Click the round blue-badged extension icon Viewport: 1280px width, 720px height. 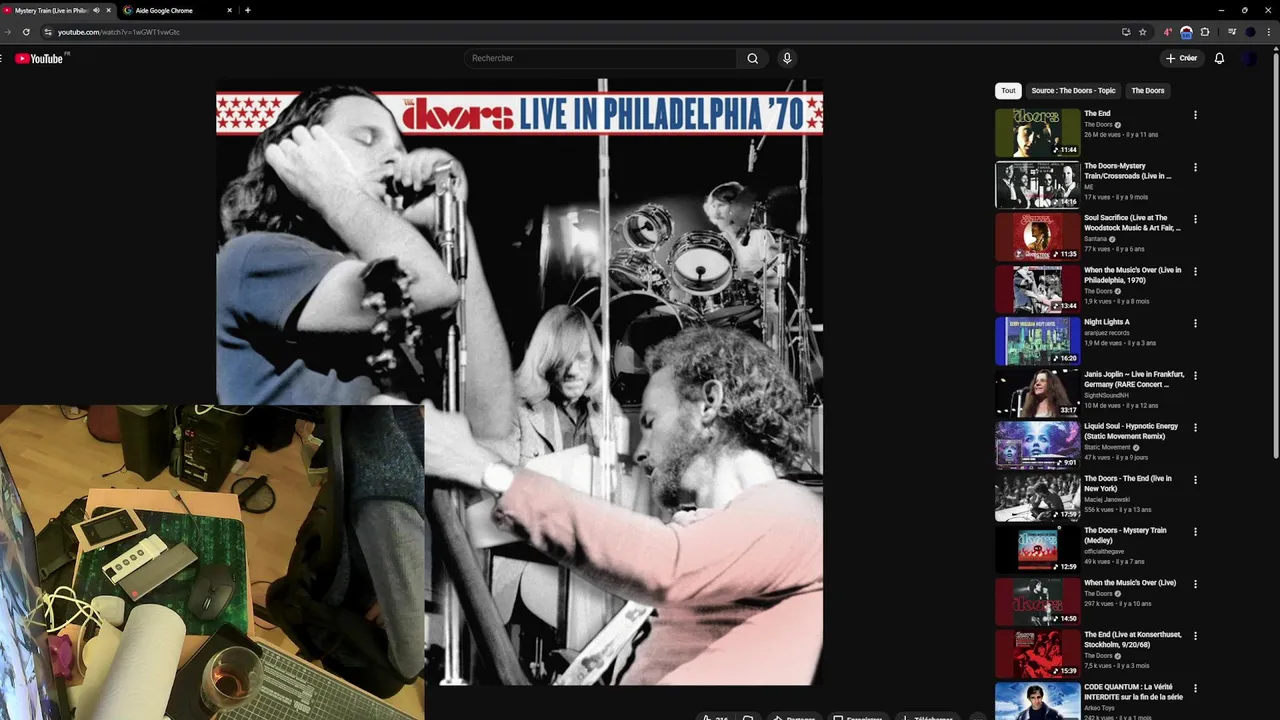pyautogui.click(x=1186, y=32)
